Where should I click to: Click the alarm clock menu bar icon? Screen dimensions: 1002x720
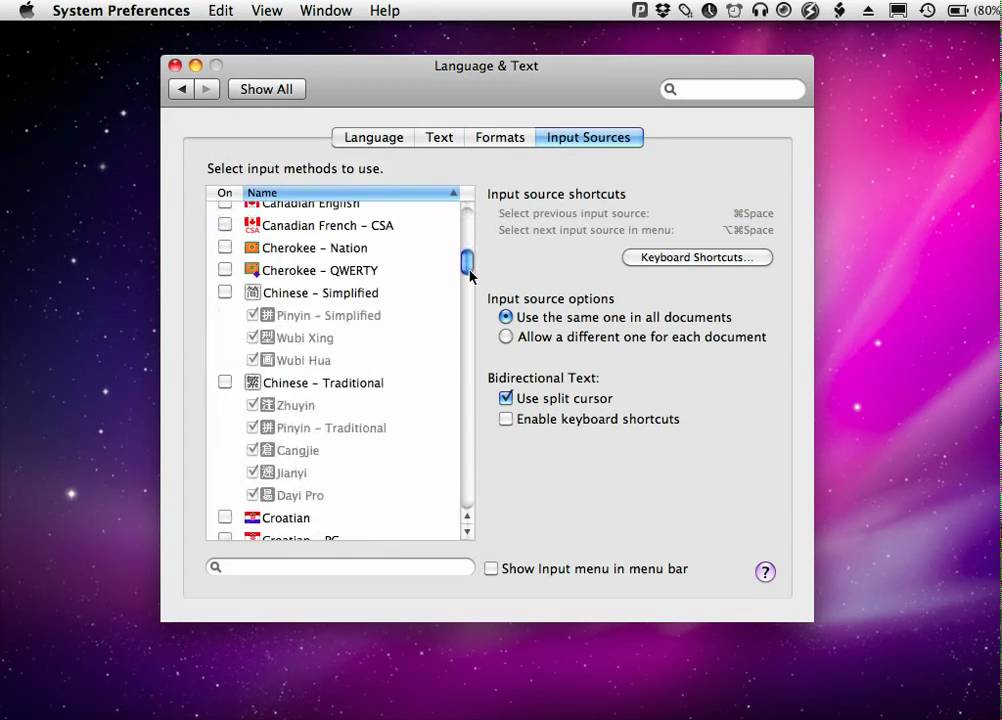click(734, 10)
